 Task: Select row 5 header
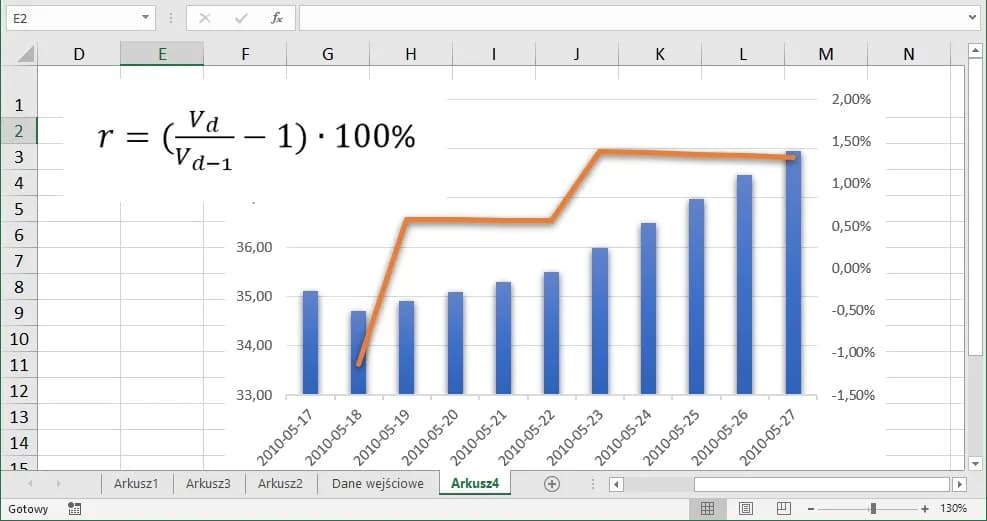pyautogui.click(x=19, y=209)
